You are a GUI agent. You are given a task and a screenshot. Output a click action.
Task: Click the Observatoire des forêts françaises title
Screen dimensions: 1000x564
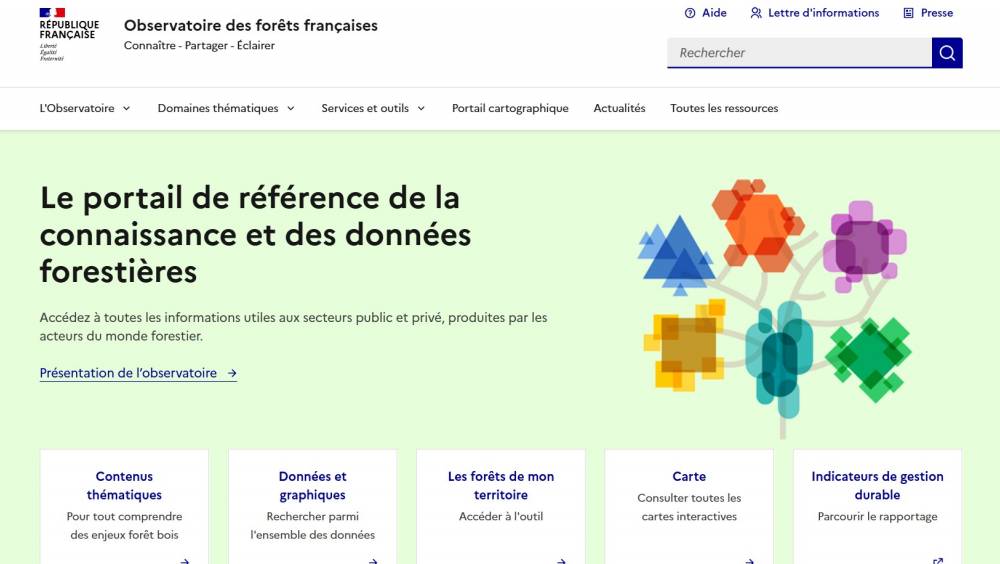click(251, 26)
